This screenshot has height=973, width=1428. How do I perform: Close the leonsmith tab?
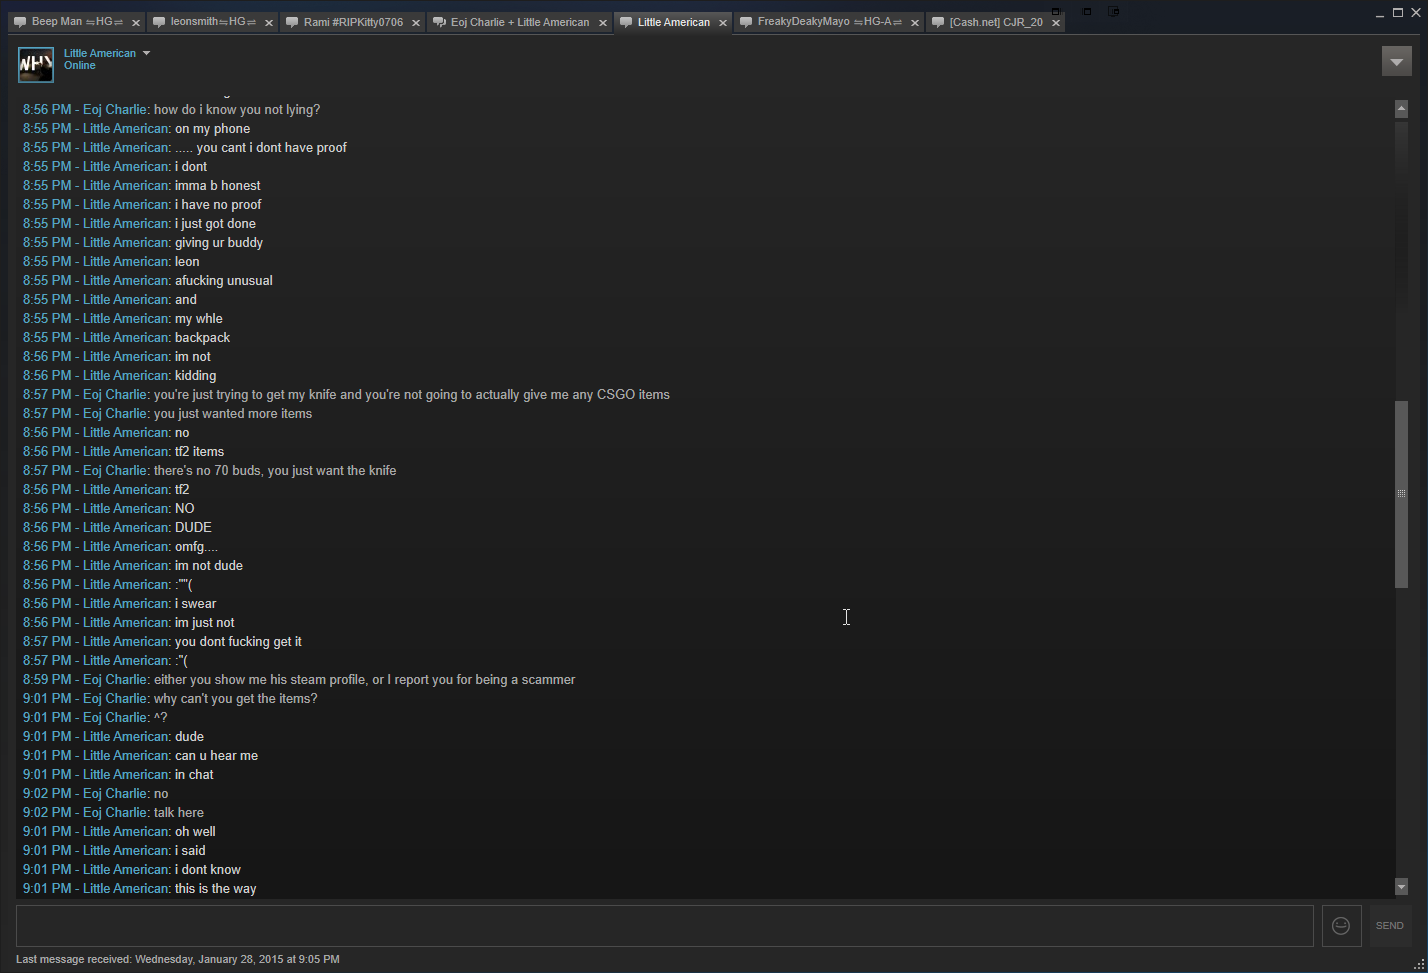pyautogui.click(x=269, y=22)
